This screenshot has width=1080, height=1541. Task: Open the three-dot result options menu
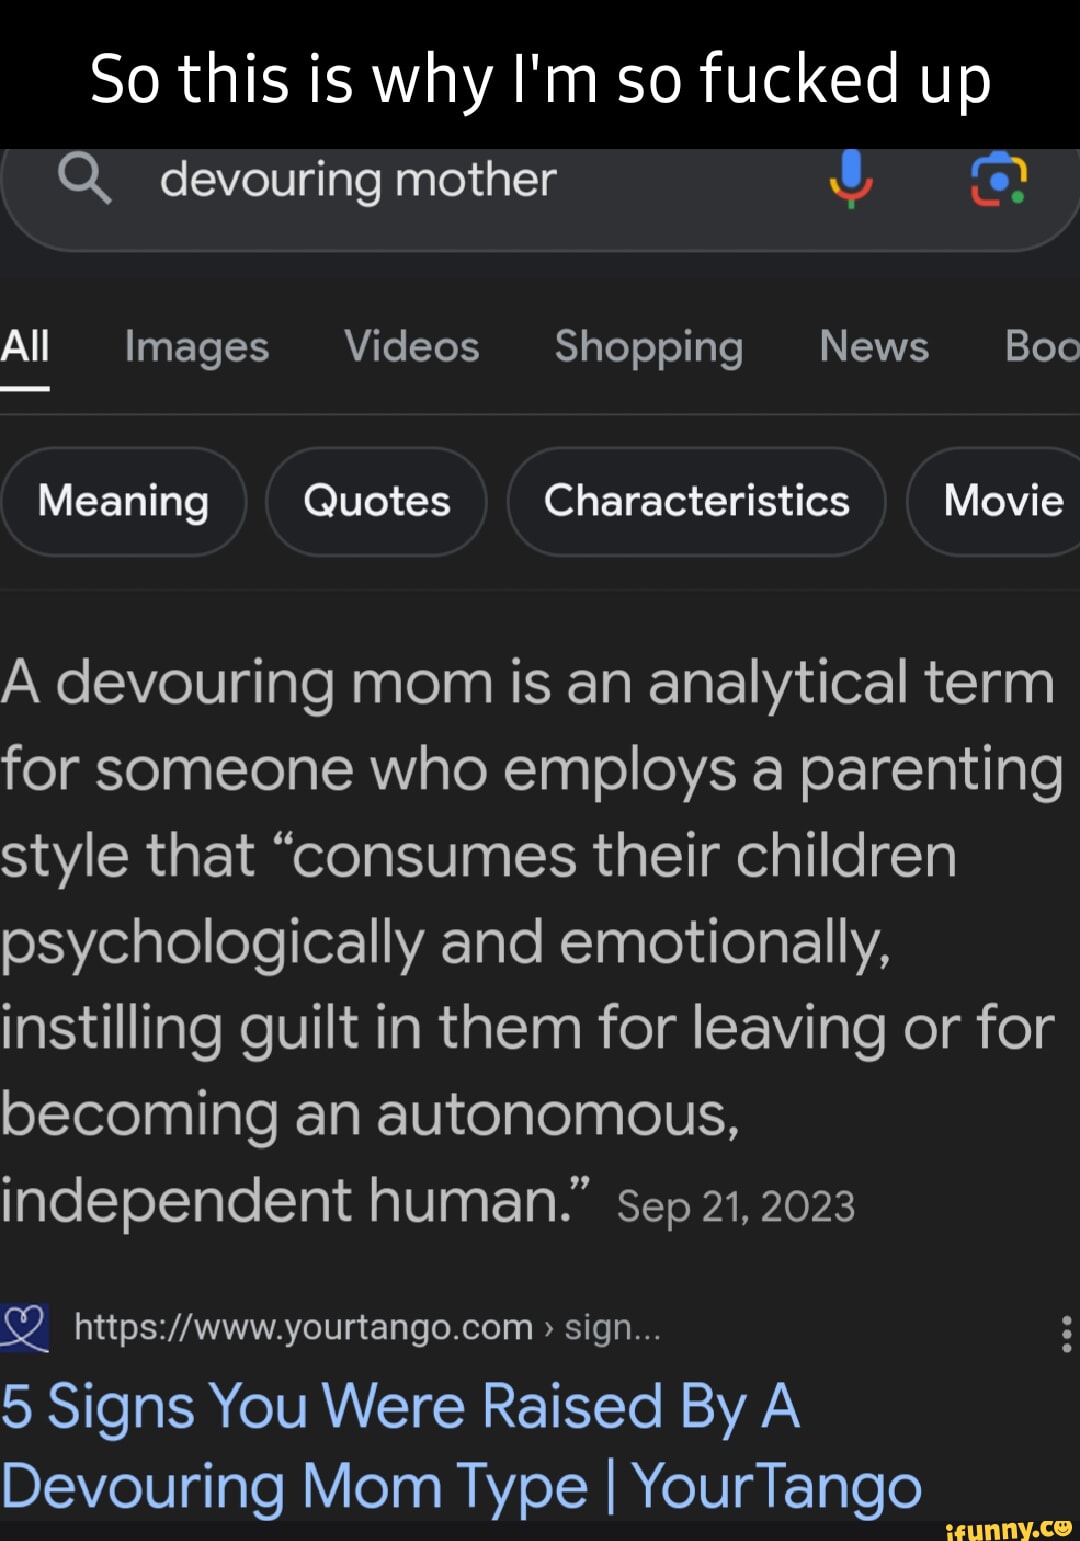tap(1066, 1333)
